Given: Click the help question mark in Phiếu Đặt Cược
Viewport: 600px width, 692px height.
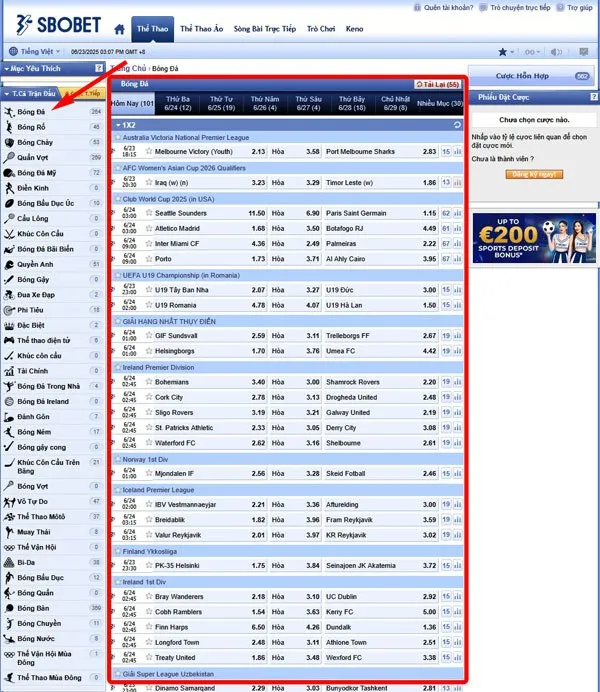Looking at the screenshot, I should pyautogui.click(x=594, y=97).
